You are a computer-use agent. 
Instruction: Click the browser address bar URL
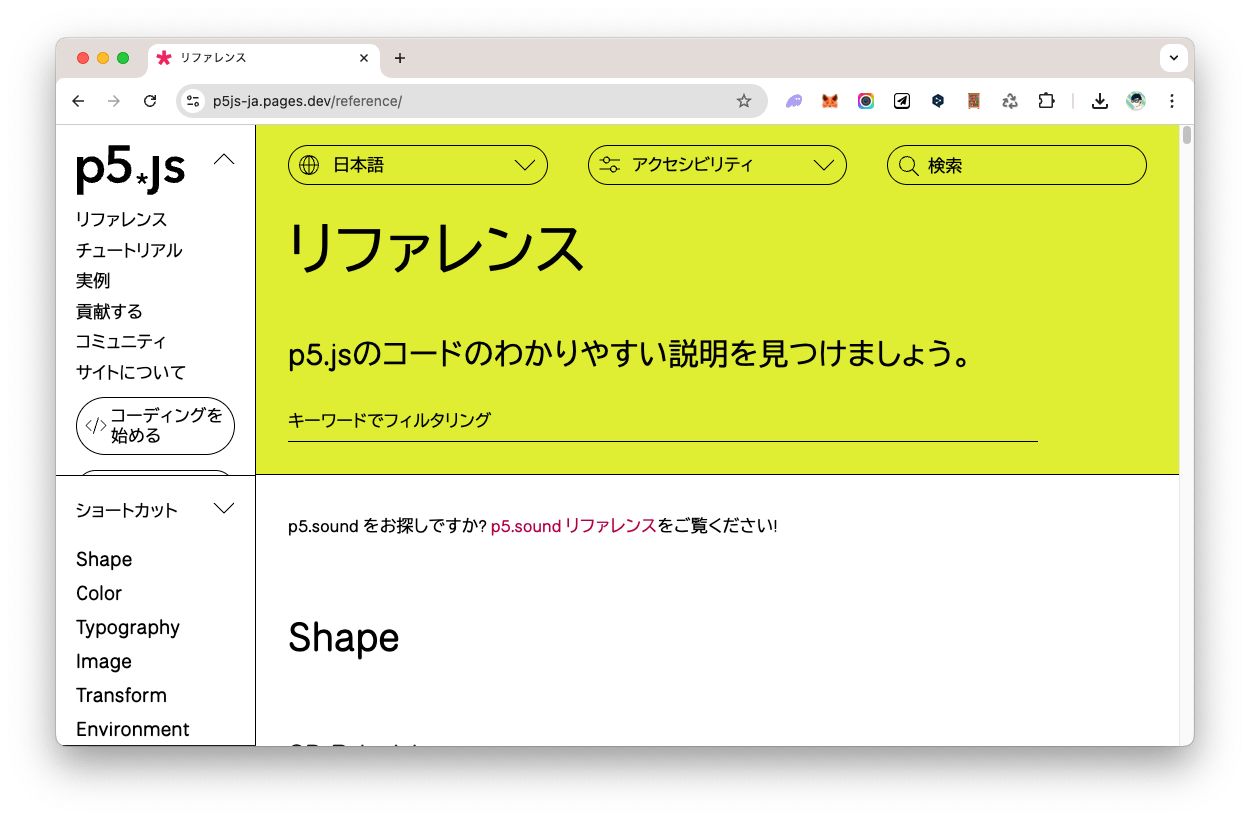click(307, 101)
